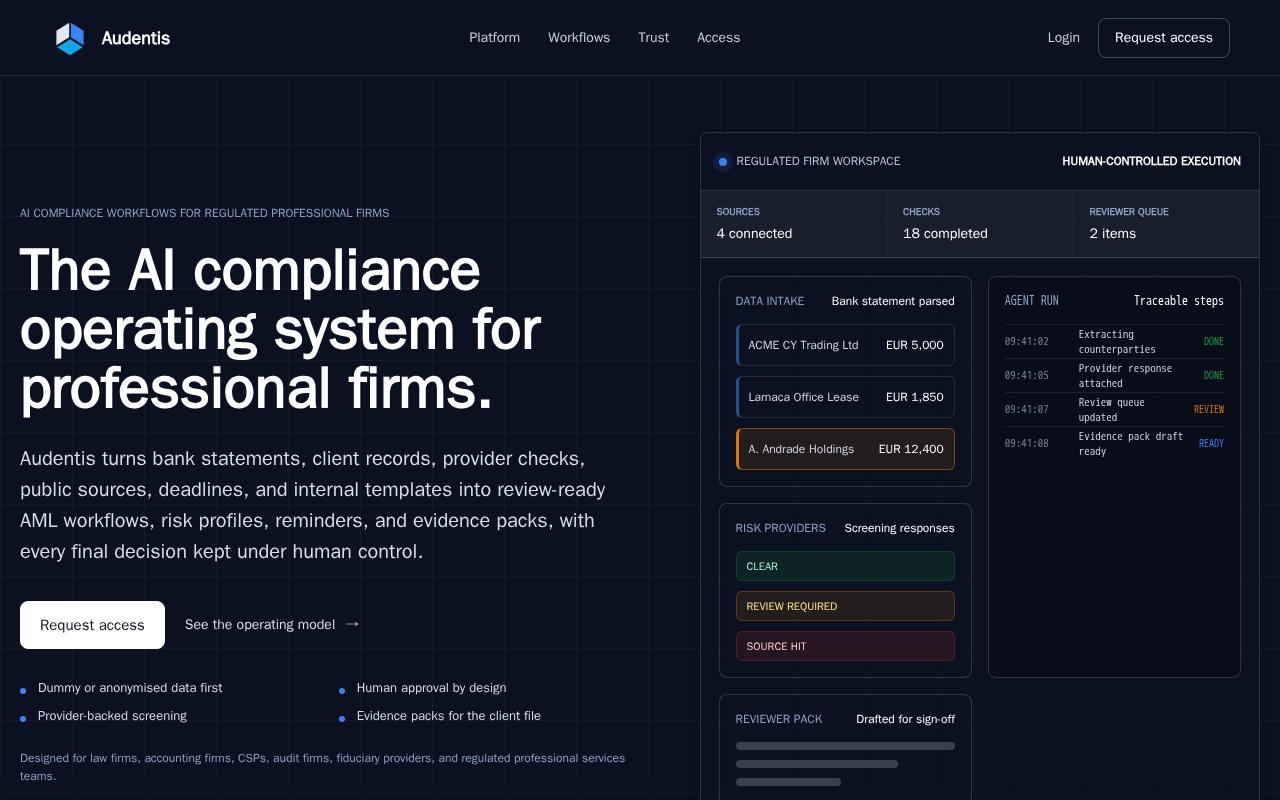Click Evidence packs for the client file bullet
Viewport: 1280px width, 800px height.
tap(449, 716)
